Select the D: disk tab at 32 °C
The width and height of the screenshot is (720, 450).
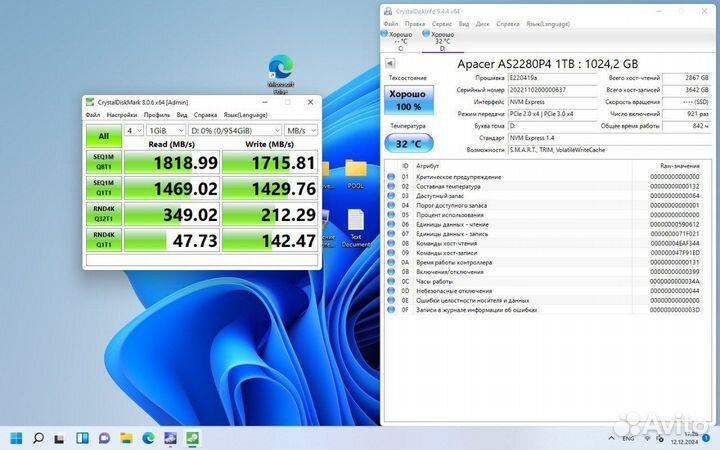pyautogui.click(x=442, y=40)
